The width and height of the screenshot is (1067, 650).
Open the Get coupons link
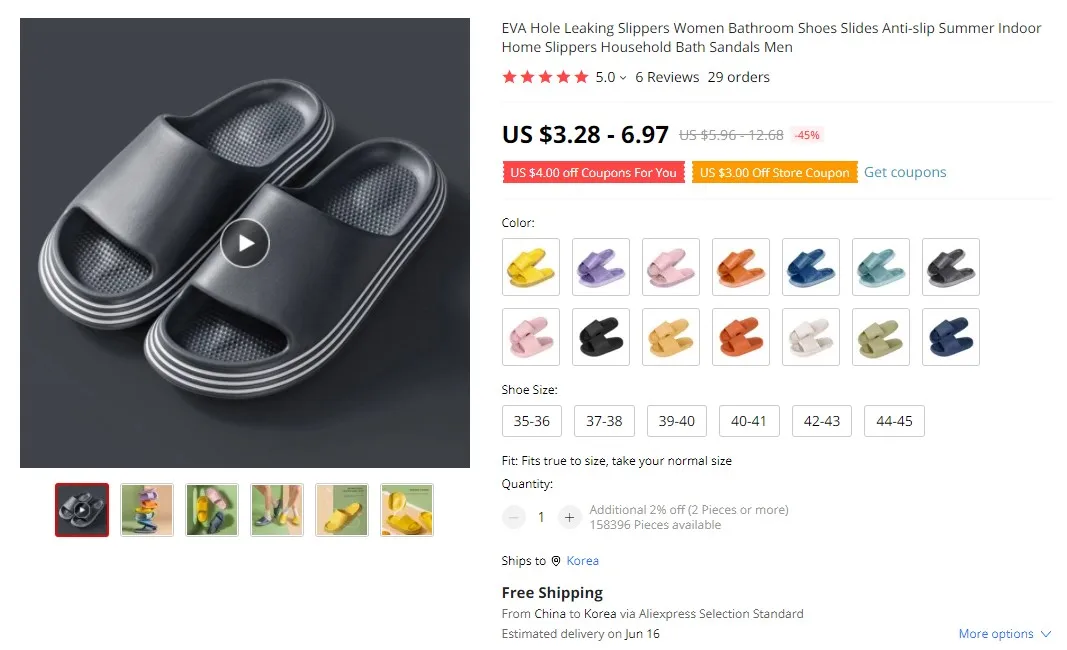[x=905, y=172]
